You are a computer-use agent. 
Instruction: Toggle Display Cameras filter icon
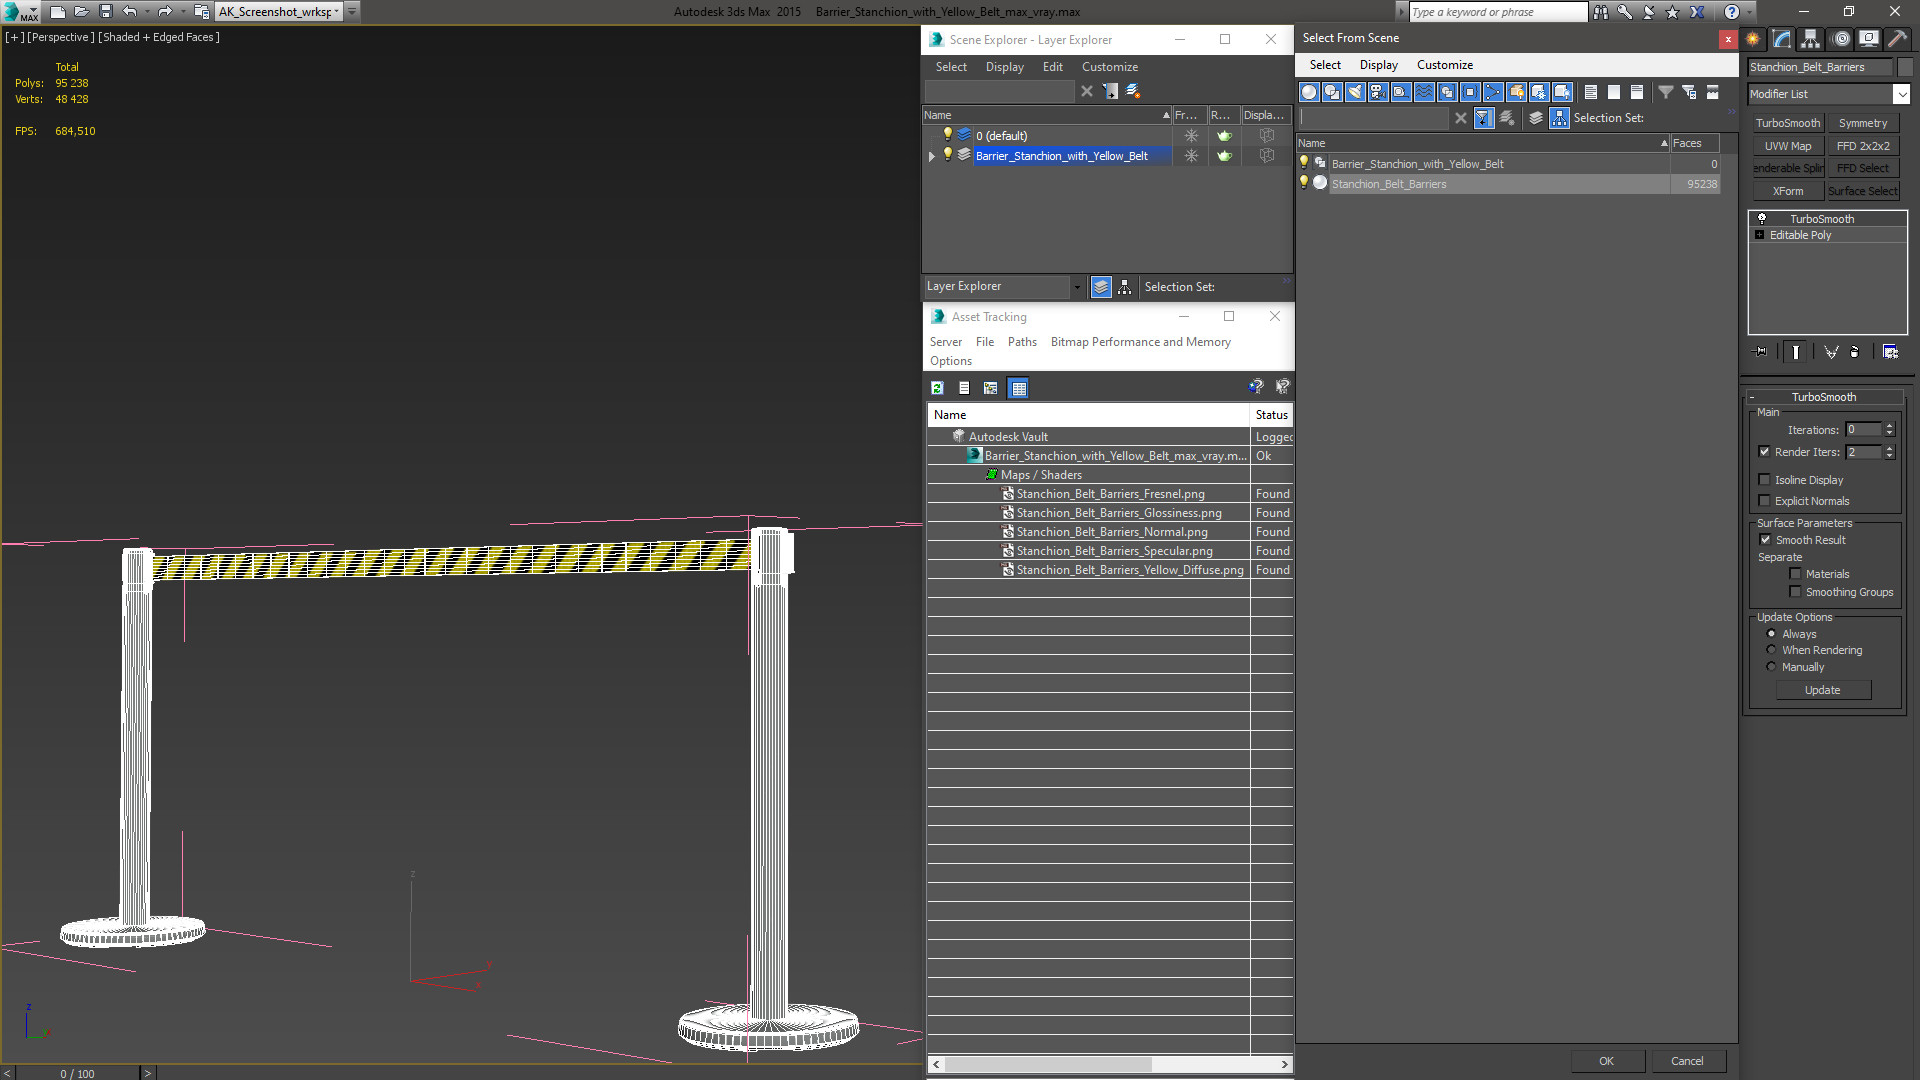click(1378, 92)
